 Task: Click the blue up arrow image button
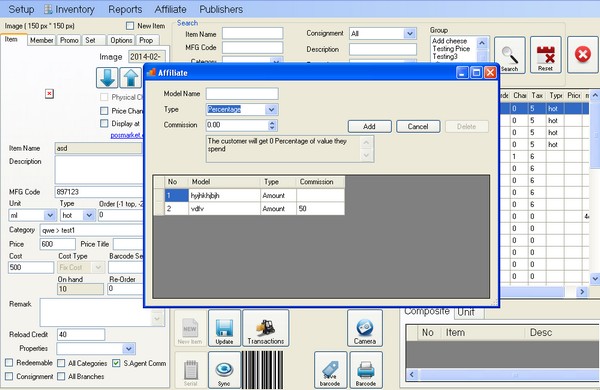(x=130, y=78)
